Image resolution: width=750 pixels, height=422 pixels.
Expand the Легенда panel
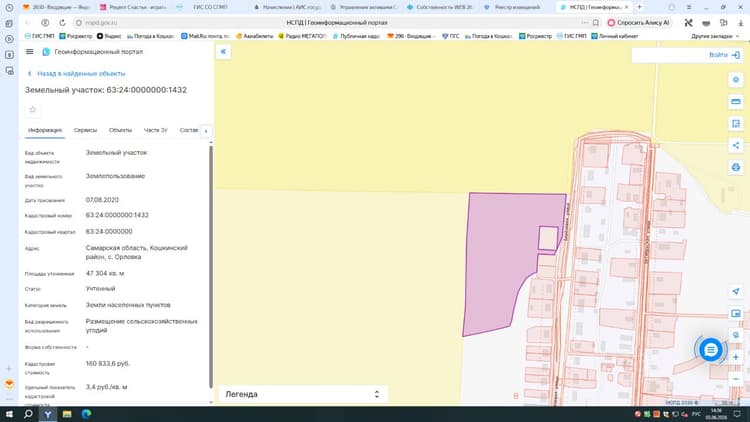pos(303,394)
